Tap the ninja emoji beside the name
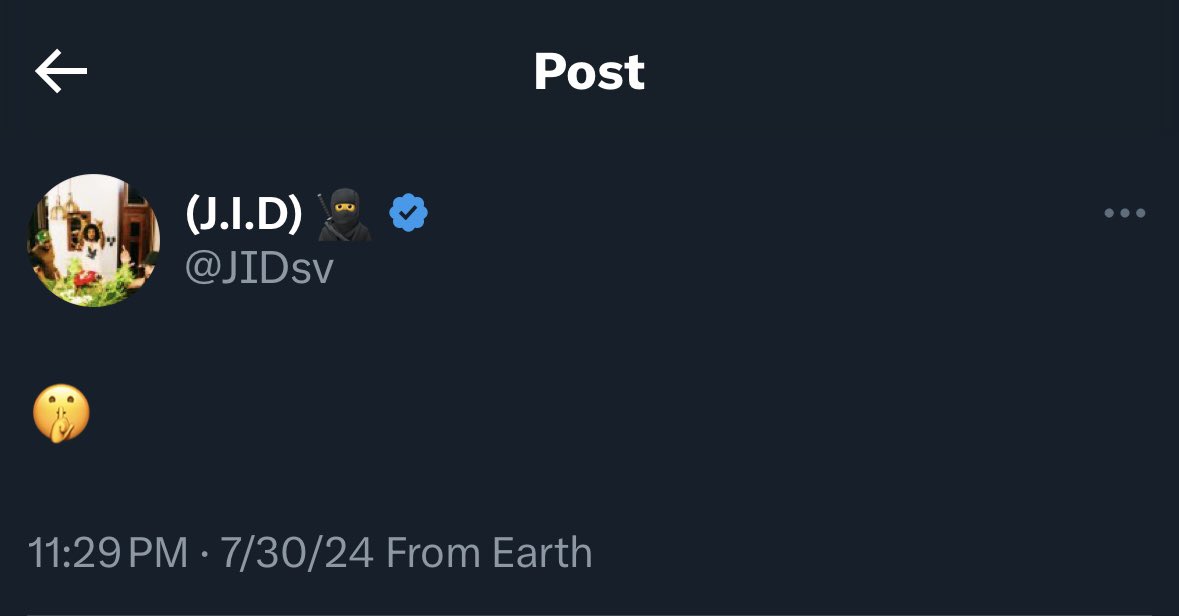Viewport: 1179px width, 616px height. click(344, 214)
